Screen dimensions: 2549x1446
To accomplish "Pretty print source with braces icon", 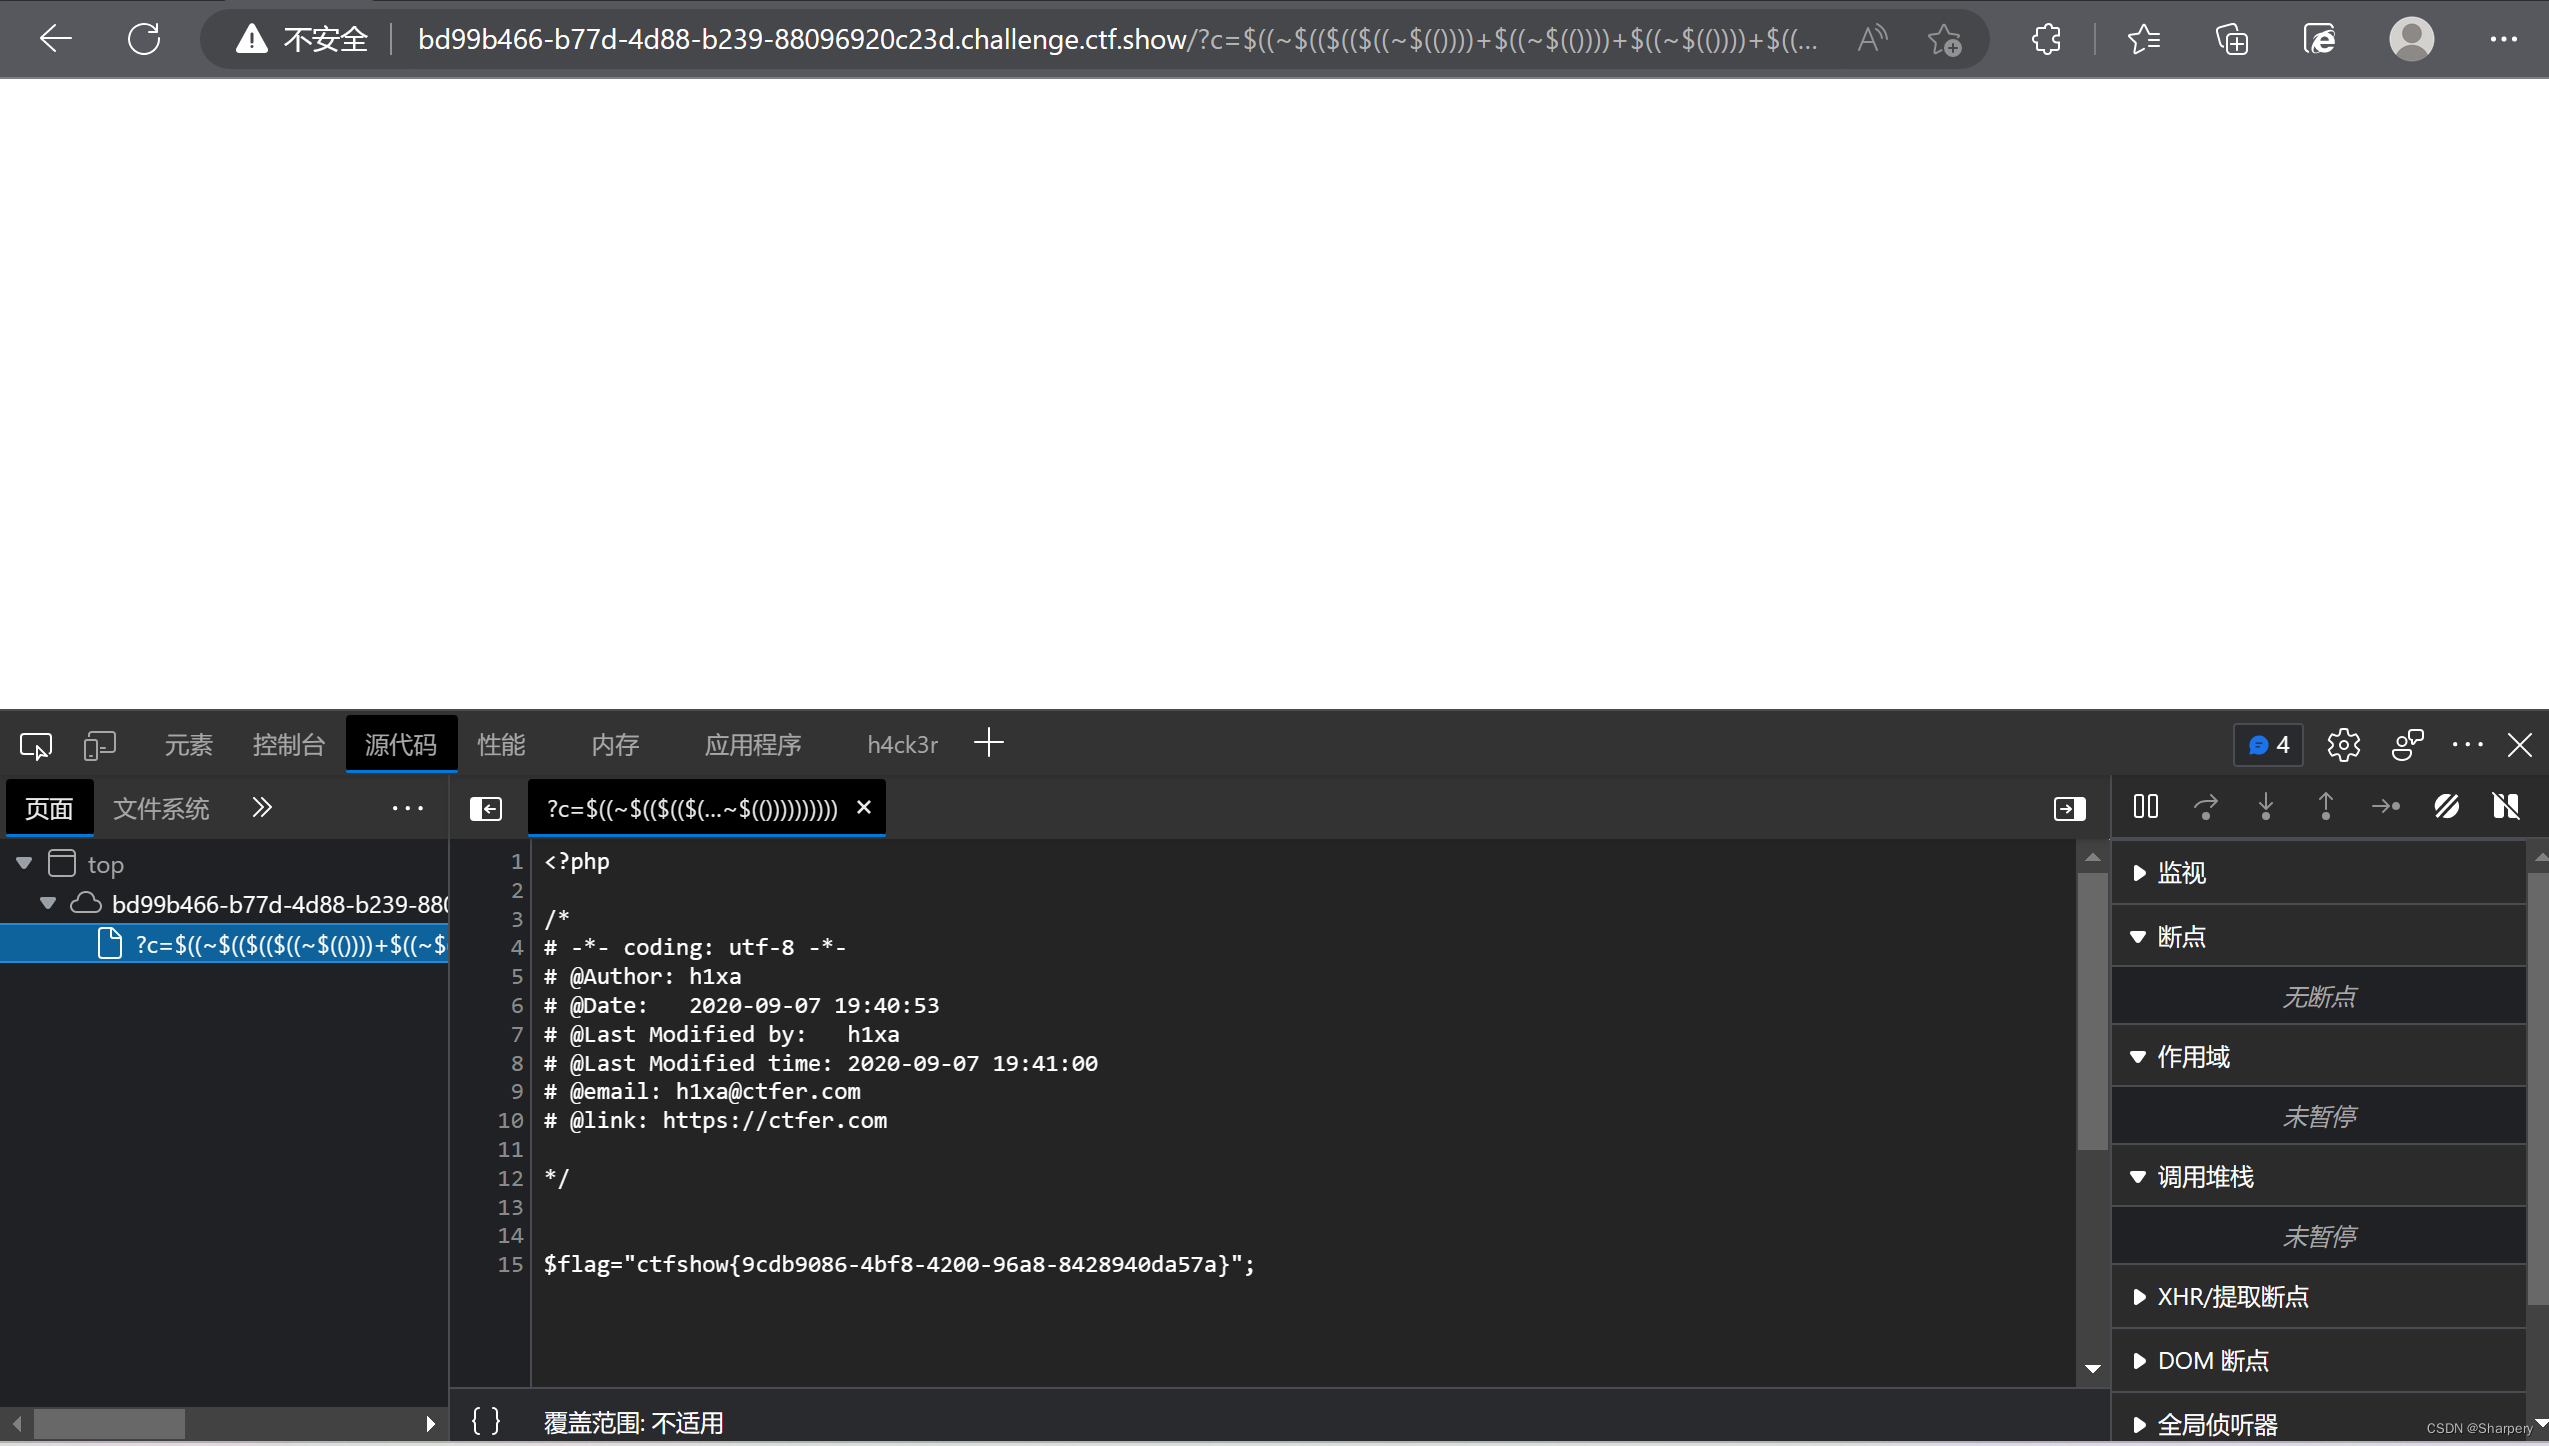I will [486, 1421].
